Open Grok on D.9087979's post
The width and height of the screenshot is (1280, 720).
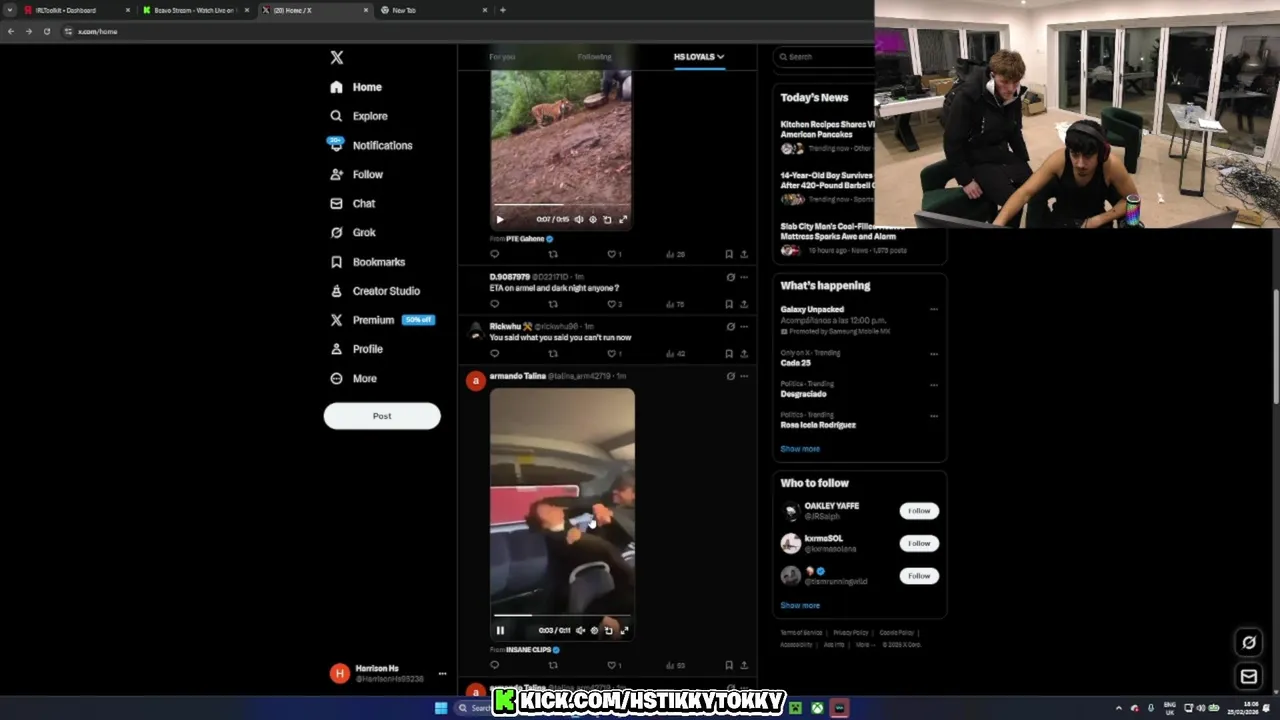coord(730,277)
